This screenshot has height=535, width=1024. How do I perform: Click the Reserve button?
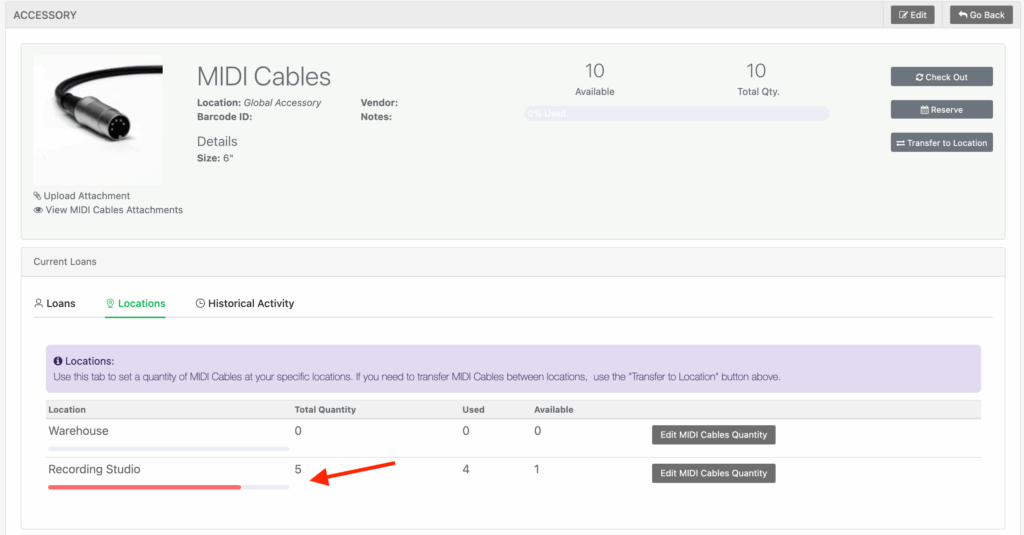pyautogui.click(x=941, y=110)
